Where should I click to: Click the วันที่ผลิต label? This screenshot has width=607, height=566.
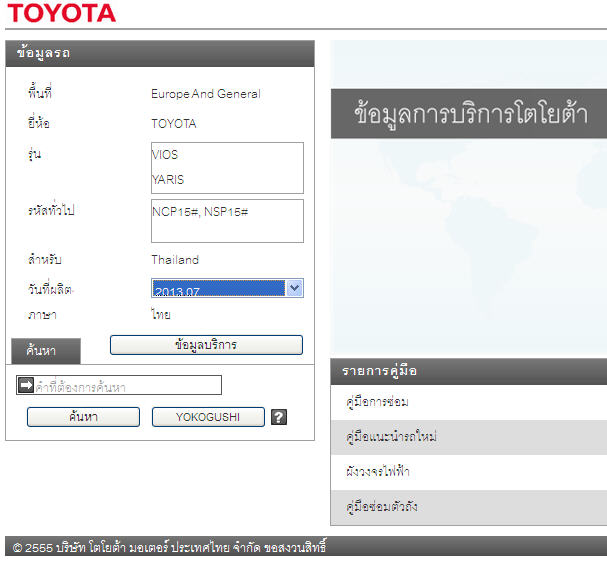[x=50, y=289]
